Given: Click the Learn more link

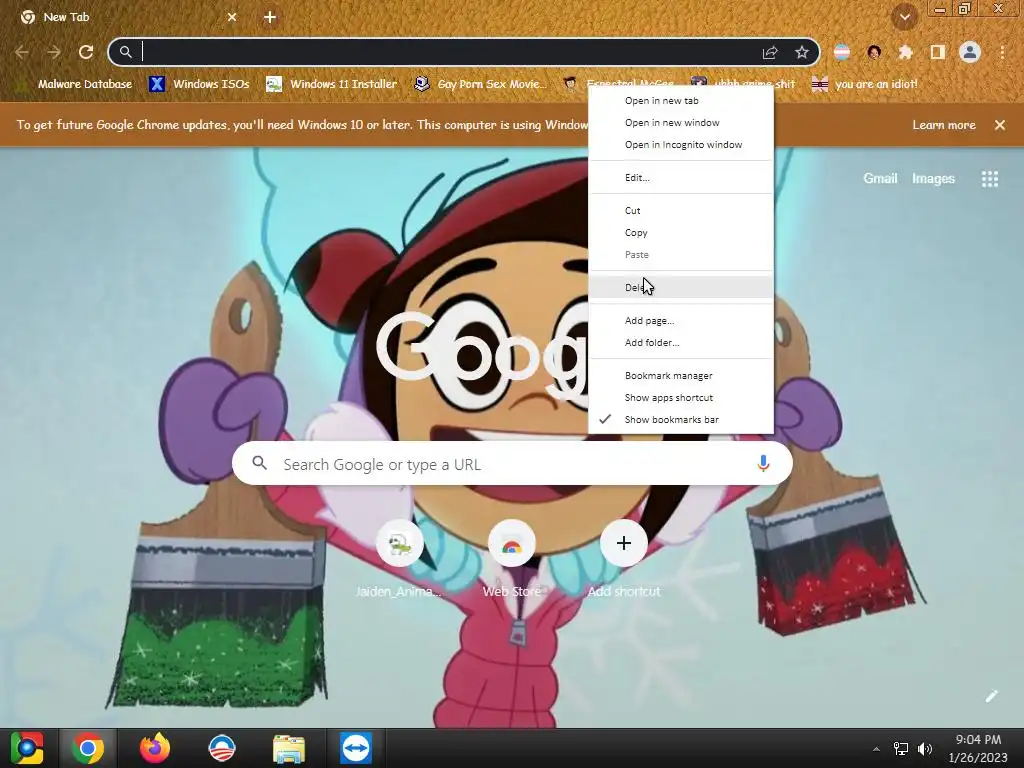Looking at the screenshot, I should click(x=944, y=125).
